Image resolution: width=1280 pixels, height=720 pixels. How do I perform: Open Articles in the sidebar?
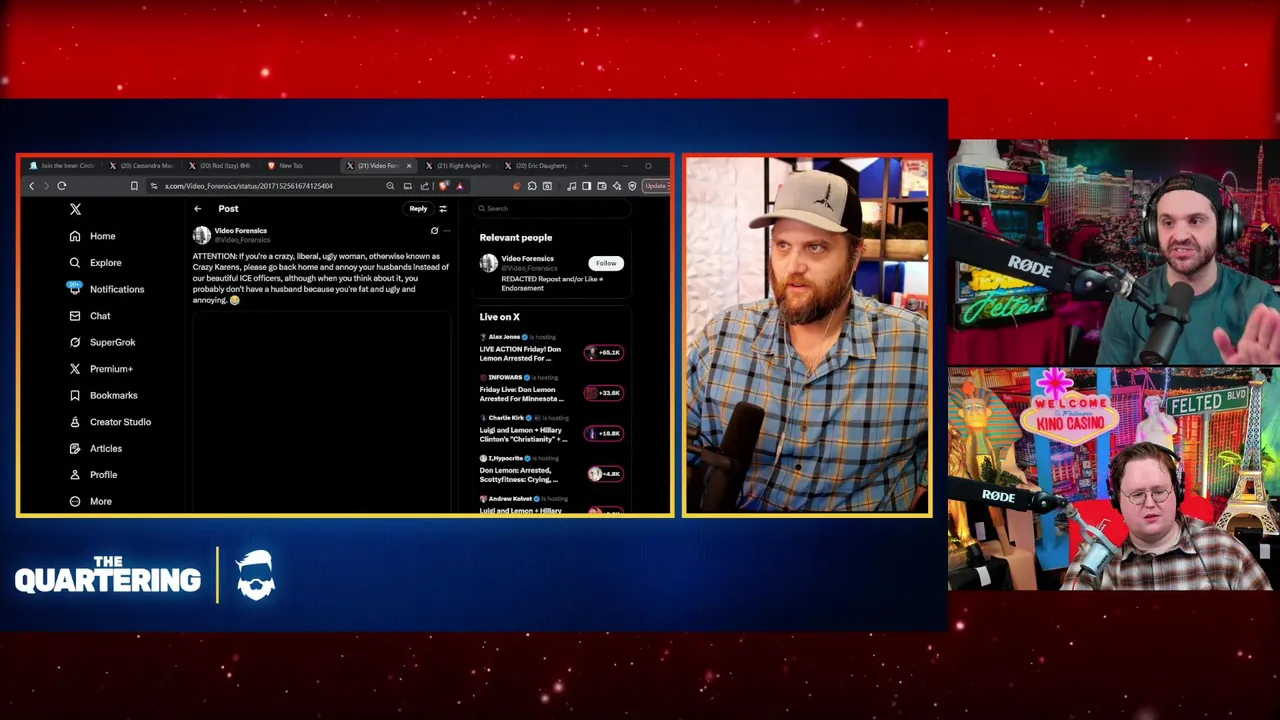pos(96,449)
